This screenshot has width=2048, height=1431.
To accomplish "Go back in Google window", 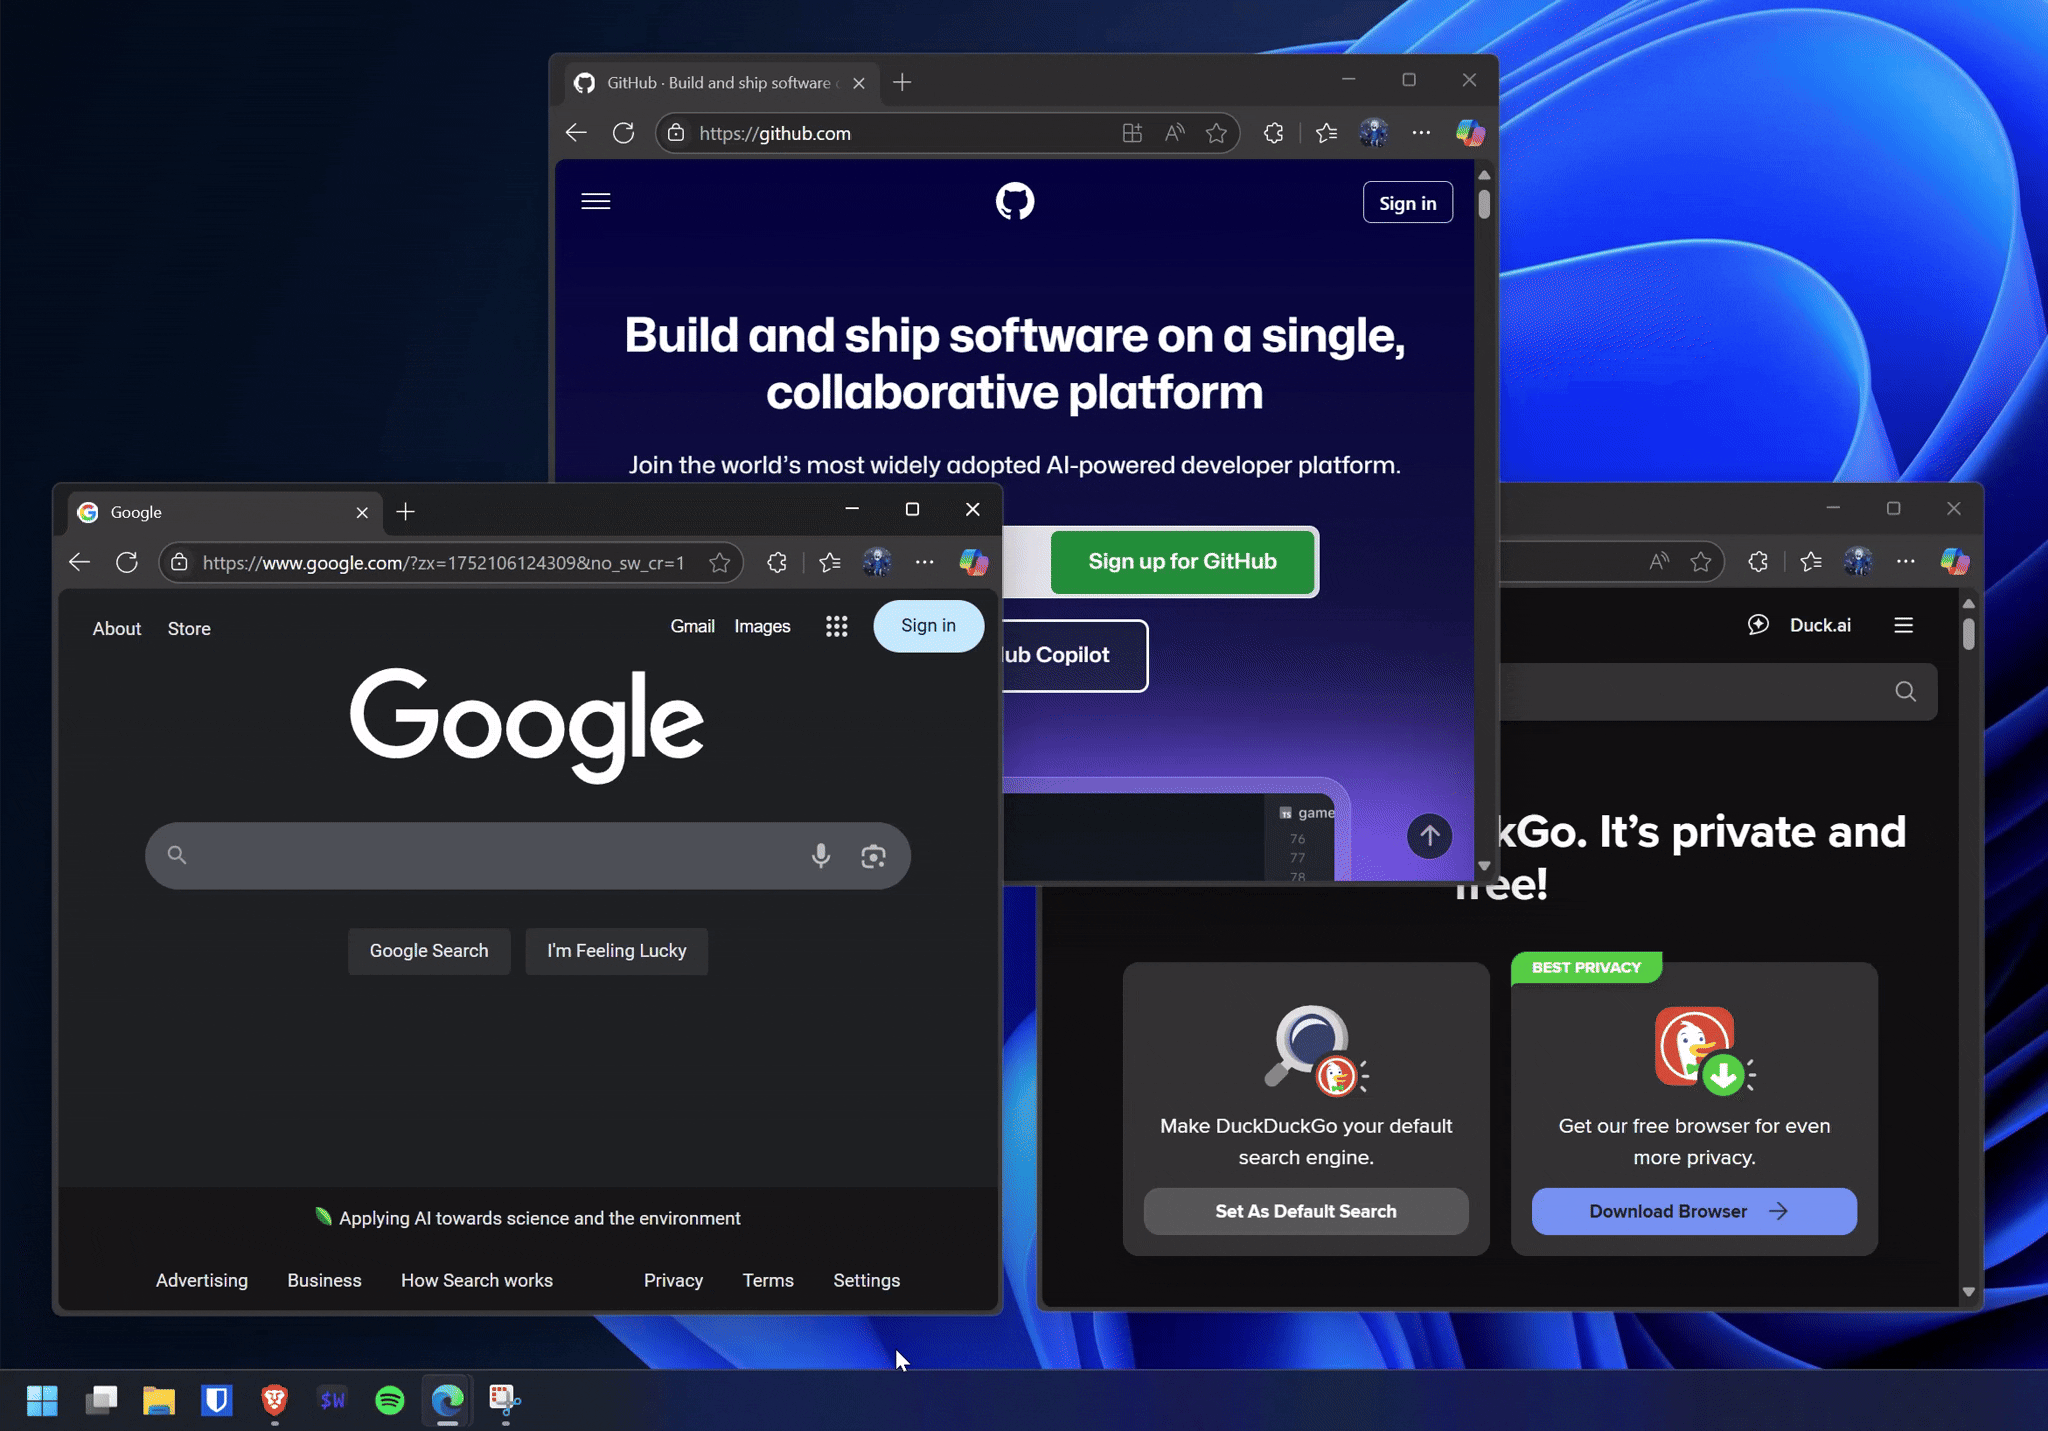I will [79, 562].
